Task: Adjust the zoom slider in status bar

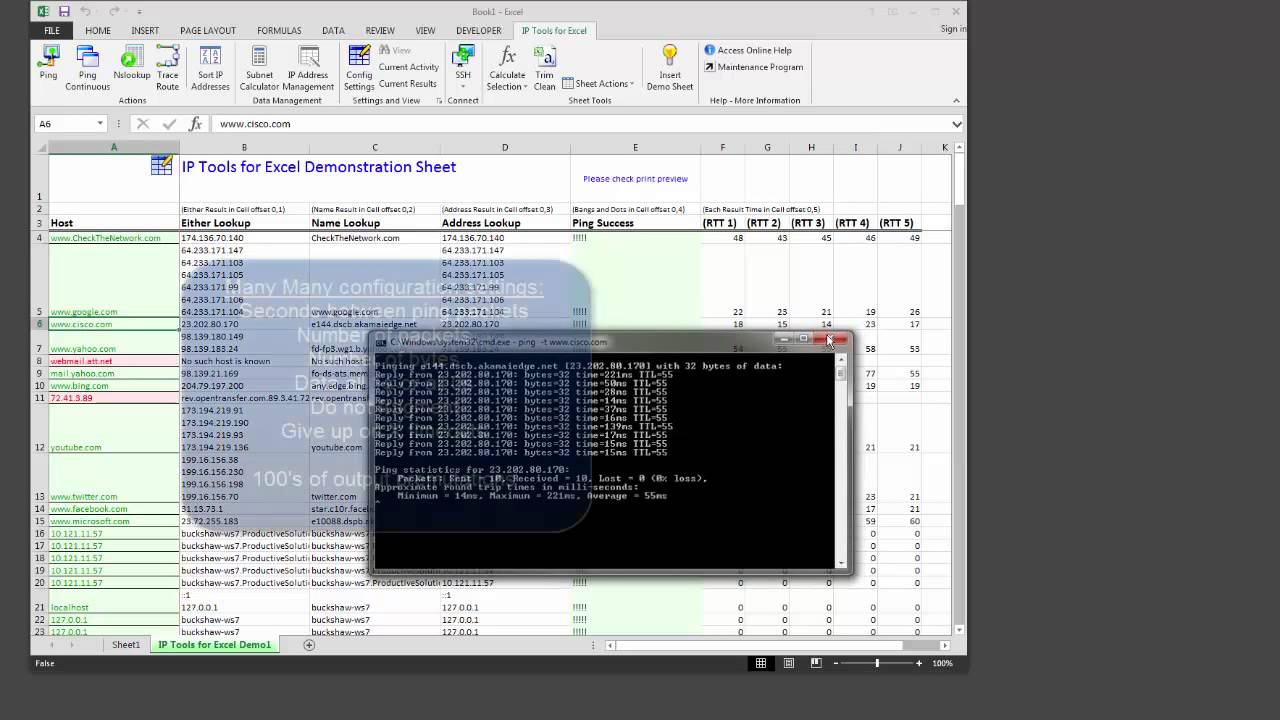Action: tap(877, 663)
